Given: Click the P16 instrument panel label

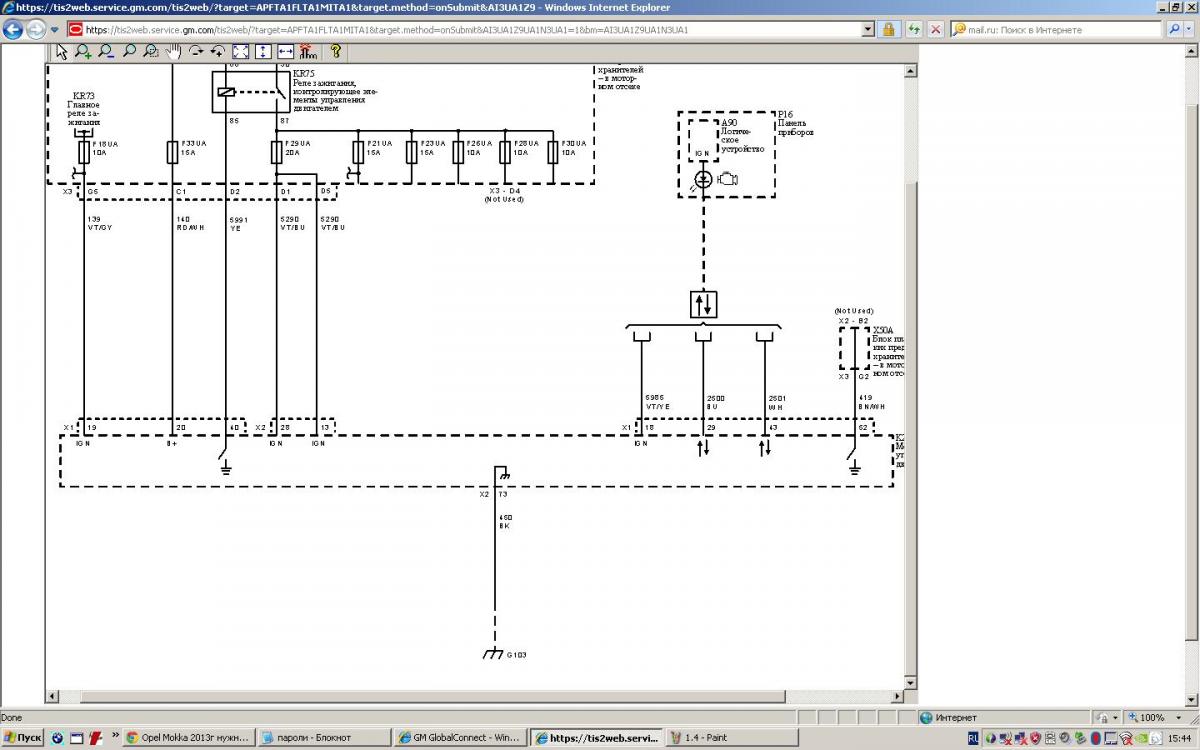Looking at the screenshot, I should 785,116.
